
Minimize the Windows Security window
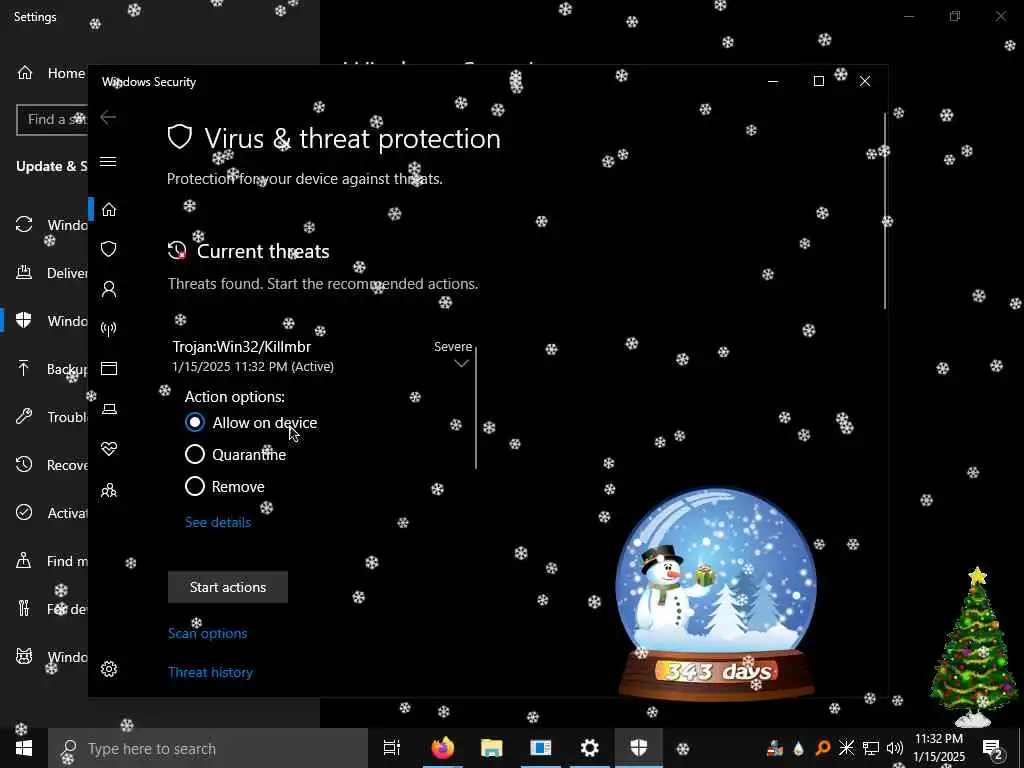click(x=773, y=81)
